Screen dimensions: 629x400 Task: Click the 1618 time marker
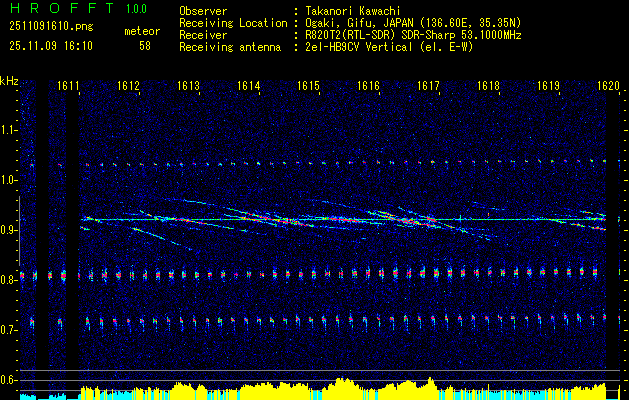(x=488, y=87)
